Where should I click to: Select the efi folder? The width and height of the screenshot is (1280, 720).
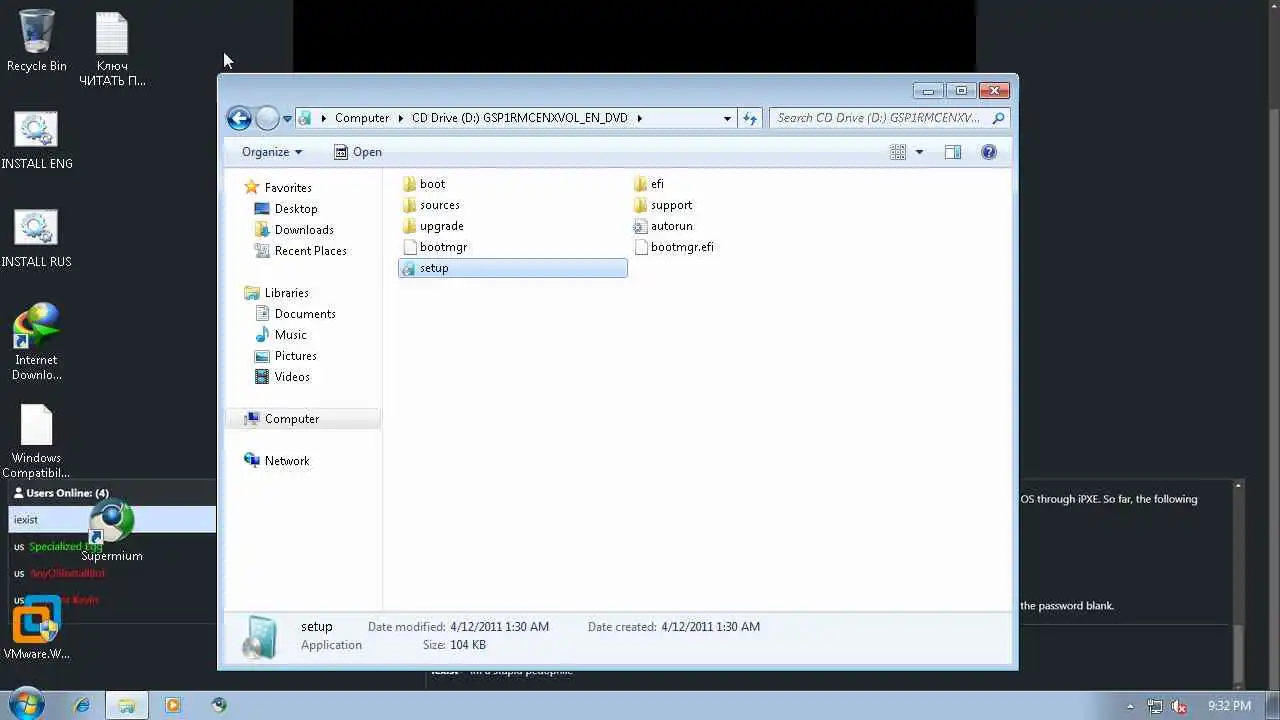(x=649, y=184)
